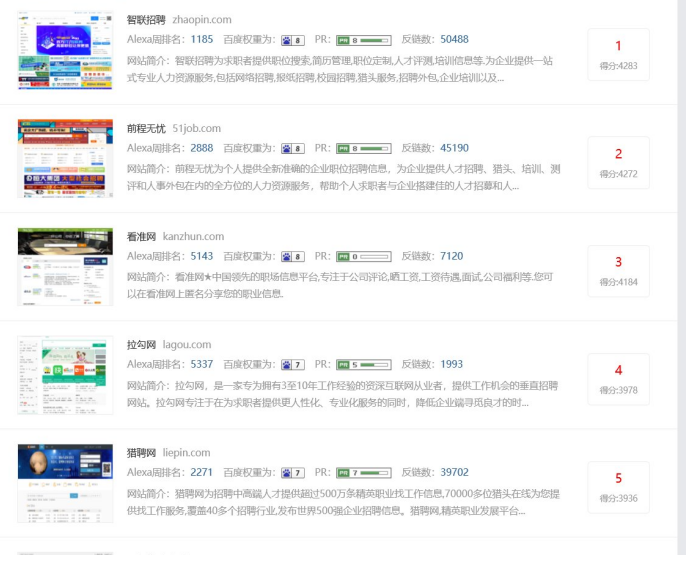
Task: Open the 51job.com domain link
Action: click(x=196, y=128)
